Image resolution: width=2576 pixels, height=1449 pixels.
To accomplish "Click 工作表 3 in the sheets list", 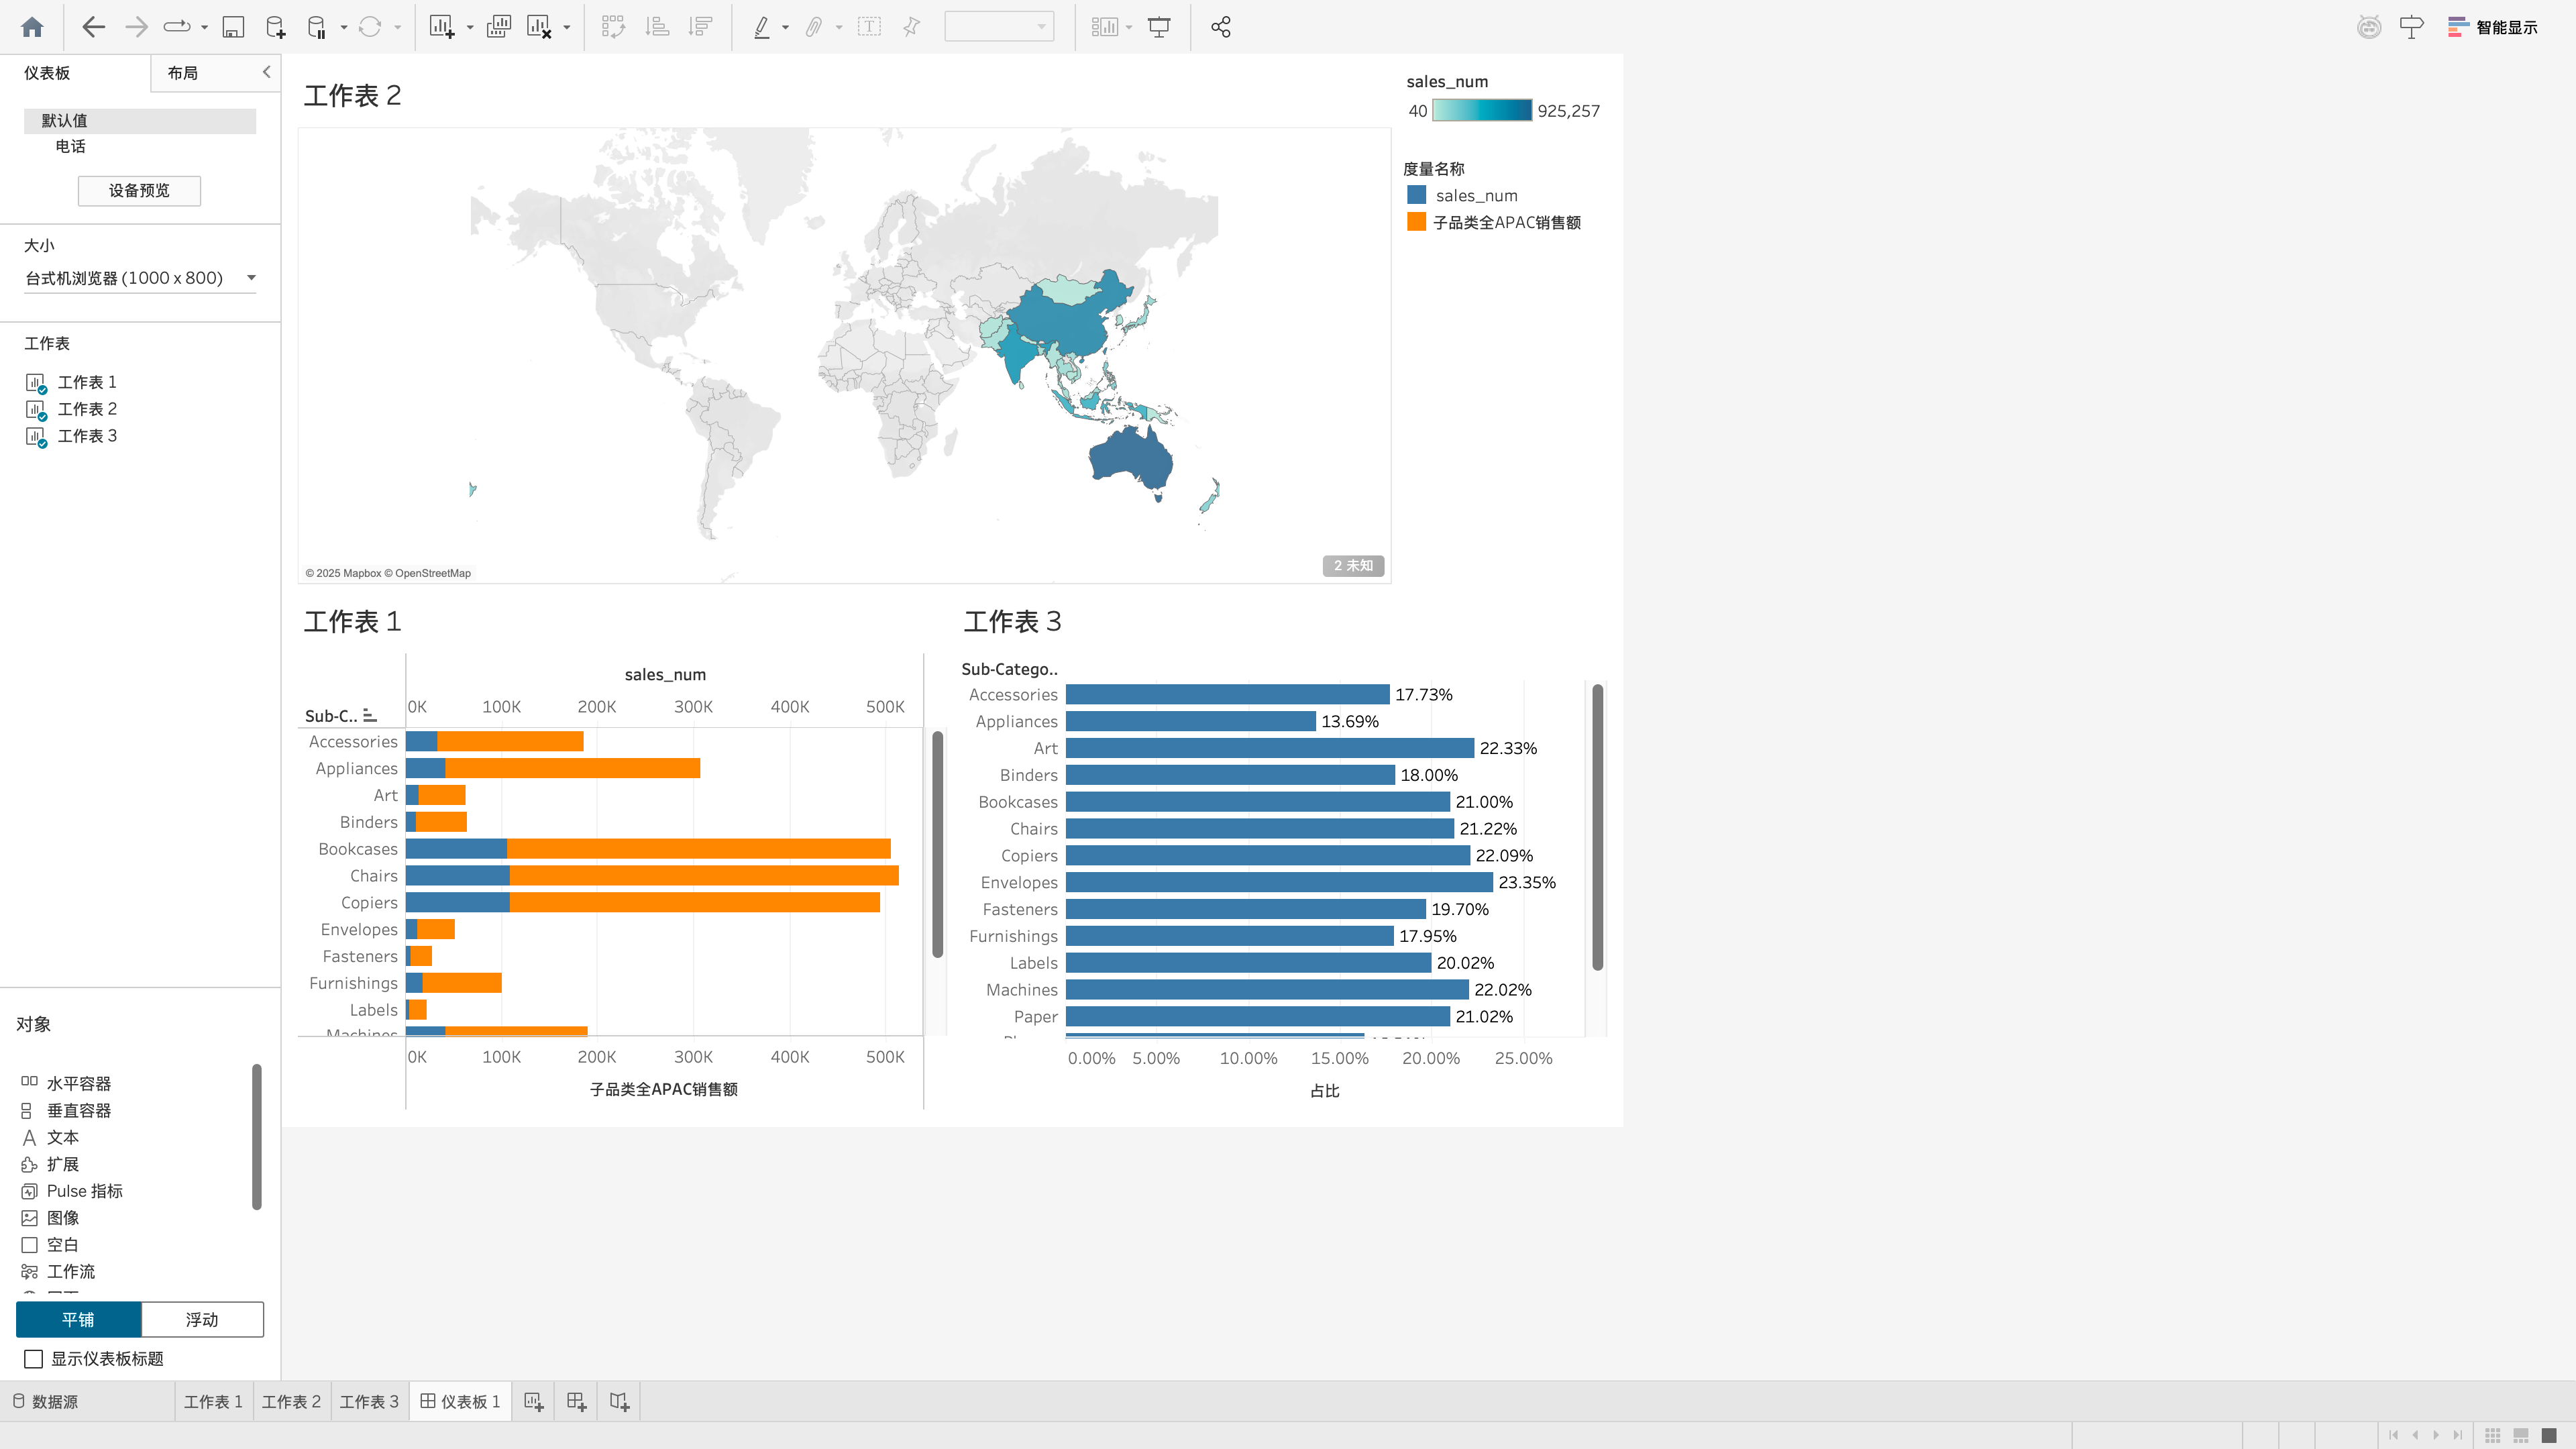I will pyautogui.click(x=87, y=436).
